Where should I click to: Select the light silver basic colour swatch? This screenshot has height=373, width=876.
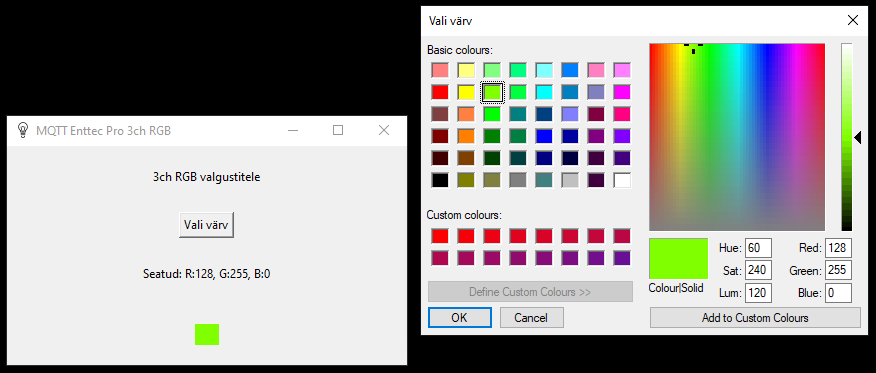coord(570,180)
